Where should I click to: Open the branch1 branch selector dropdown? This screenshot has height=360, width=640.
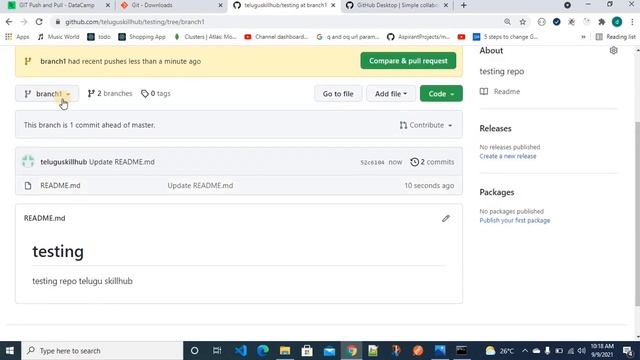pyautogui.click(x=47, y=93)
